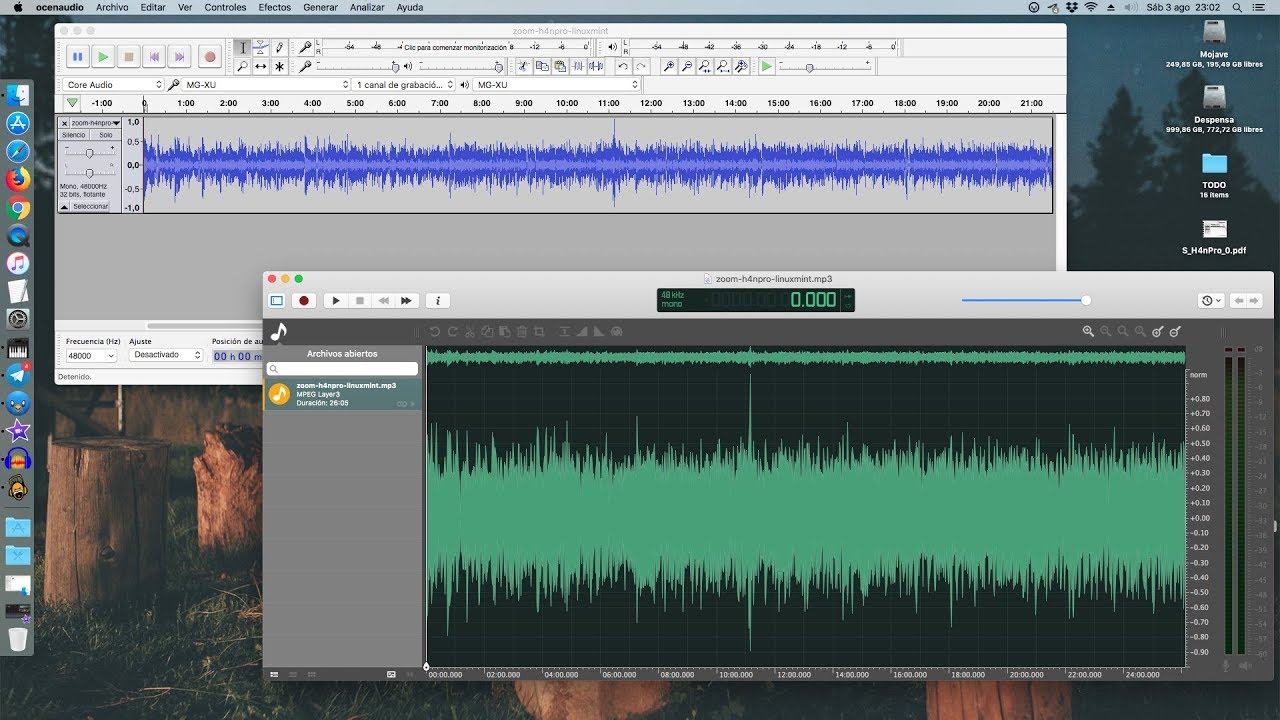
Task: Select the Selection (I-beam) tool in Audacity
Action: (x=242, y=47)
